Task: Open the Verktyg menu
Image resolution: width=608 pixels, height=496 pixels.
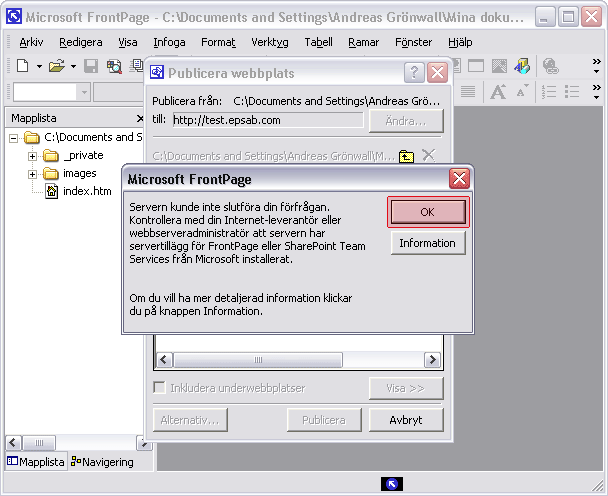Action: pyautogui.click(x=269, y=42)
